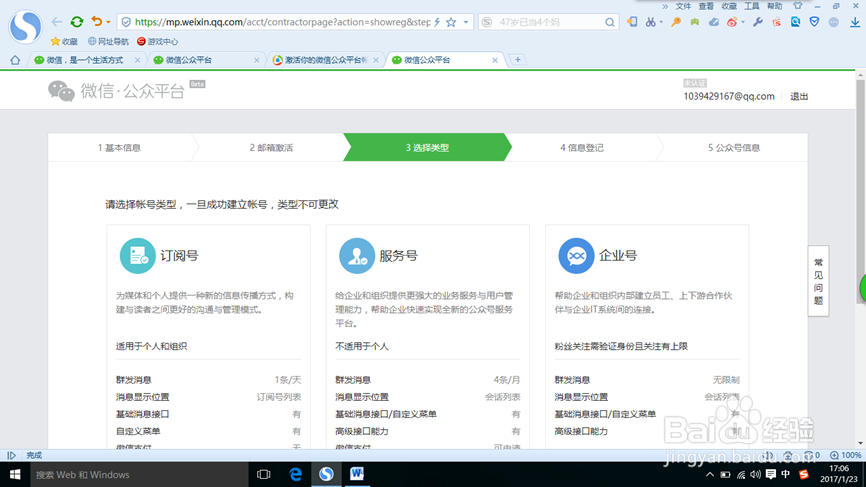This screenshot has height=487, width=866.
Task: Click the 退出 logout link
Action: tap(799, 97)
